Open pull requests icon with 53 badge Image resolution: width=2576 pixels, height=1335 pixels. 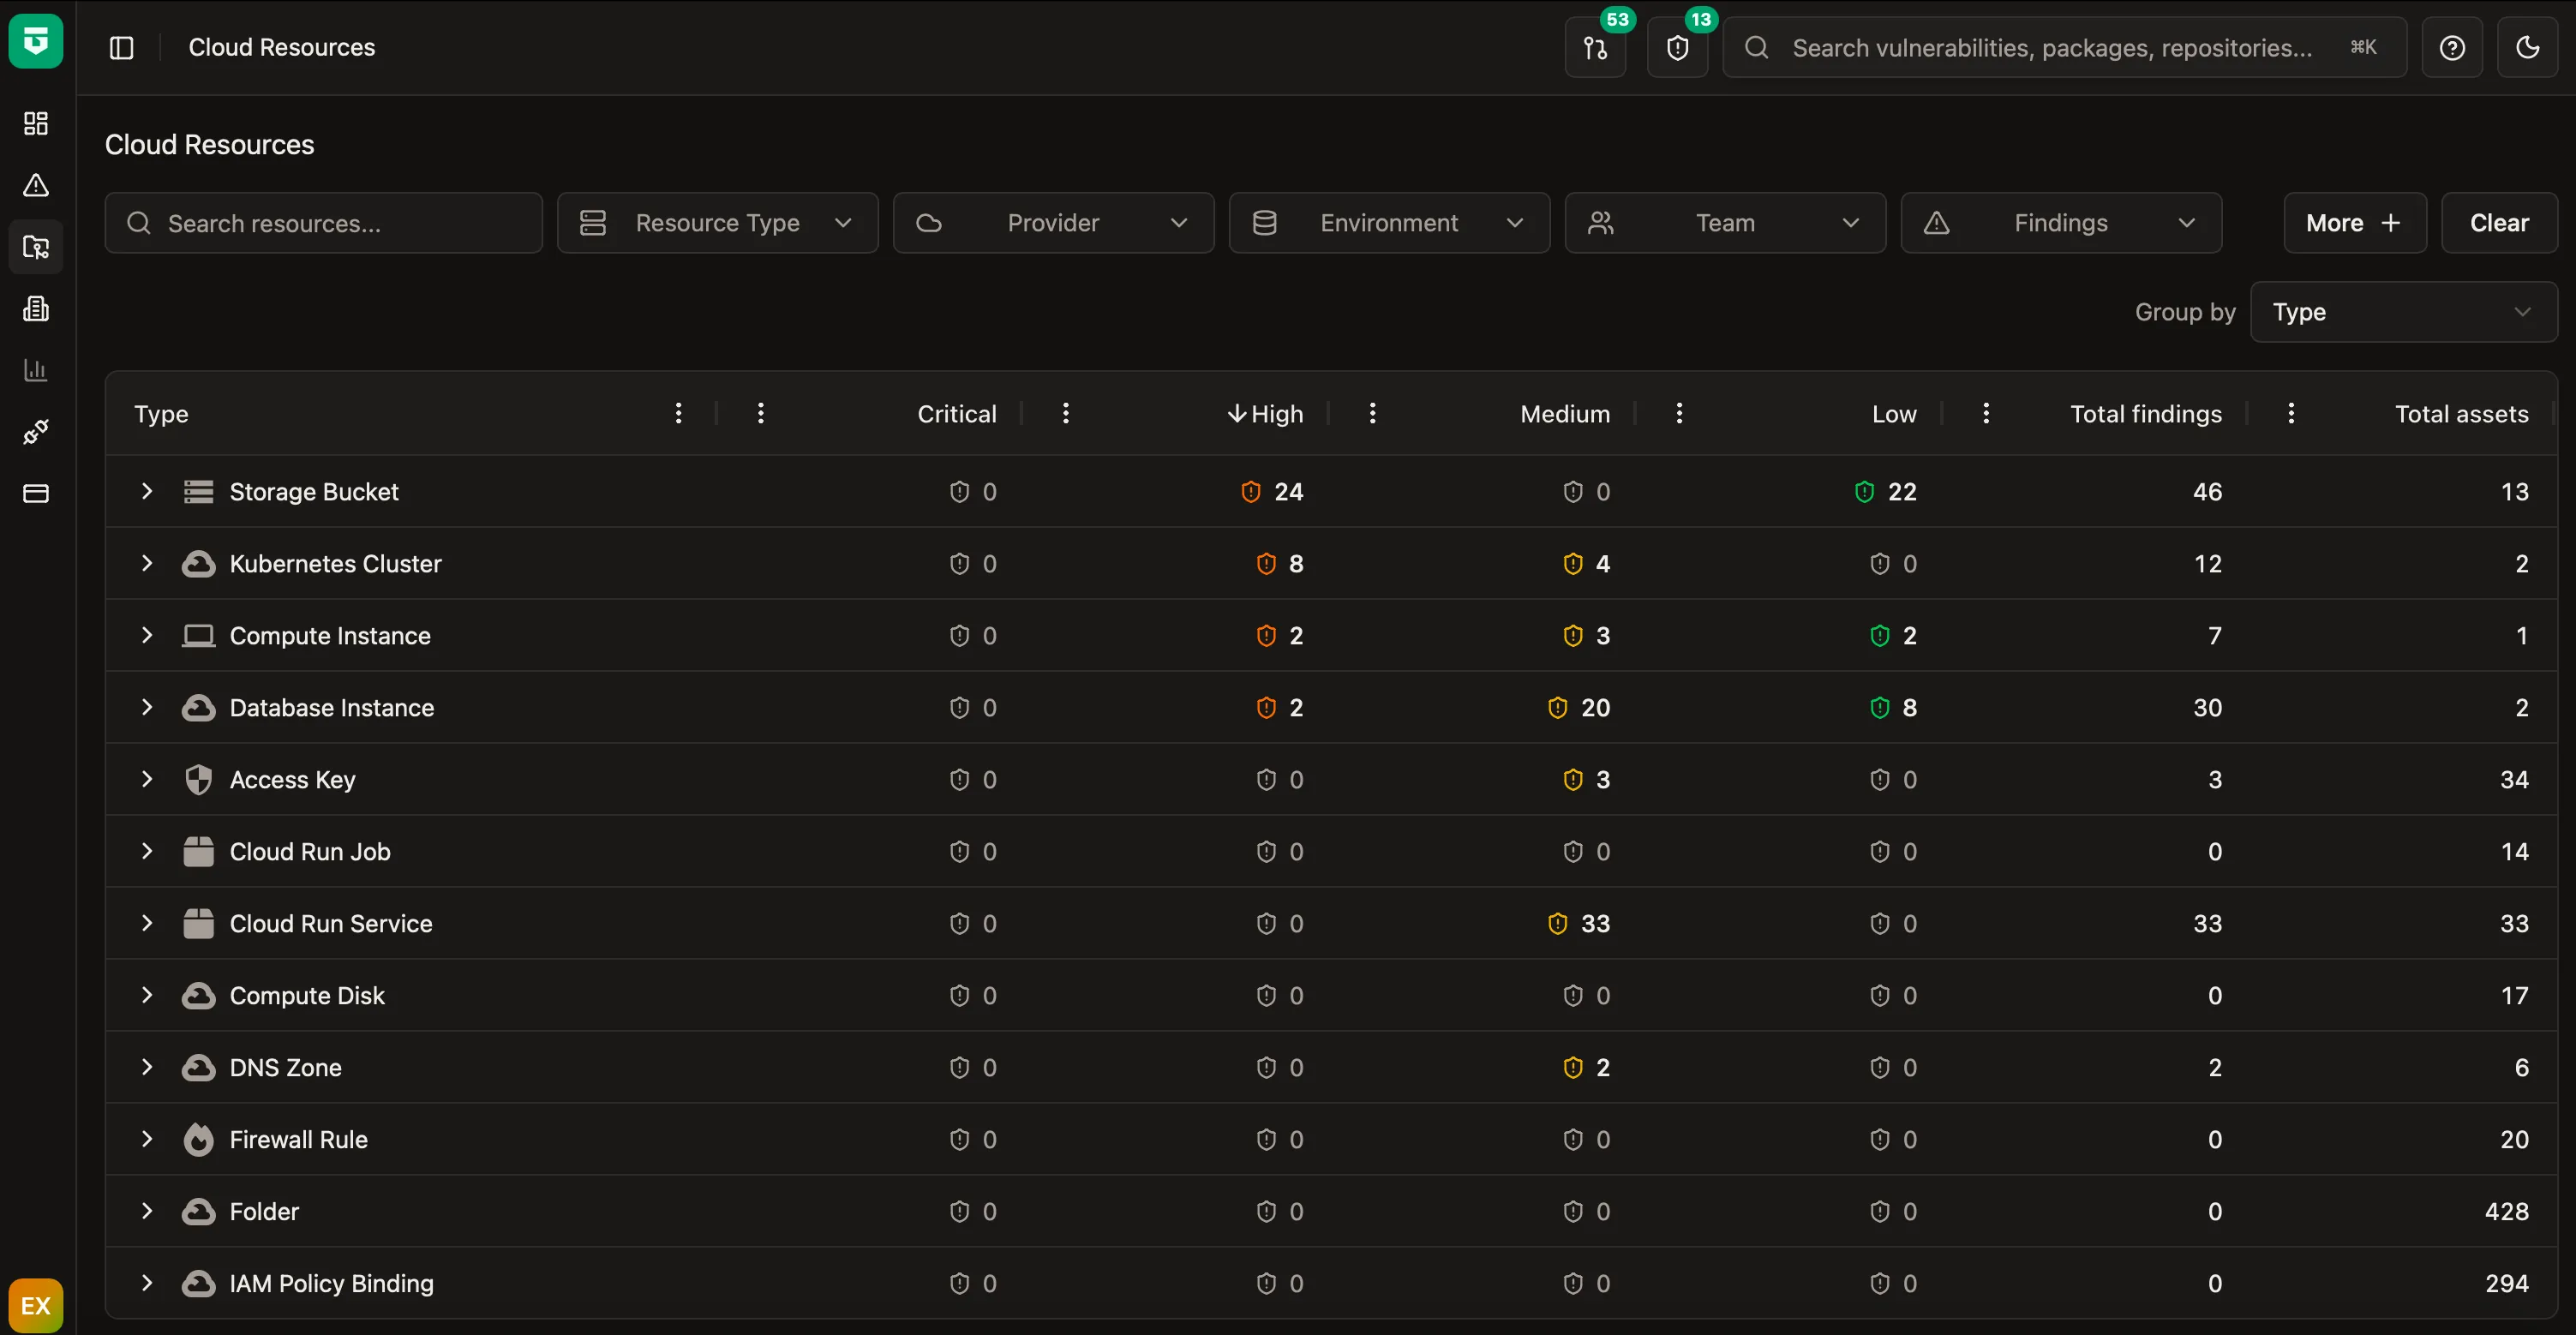click(x=1595, y=47)
